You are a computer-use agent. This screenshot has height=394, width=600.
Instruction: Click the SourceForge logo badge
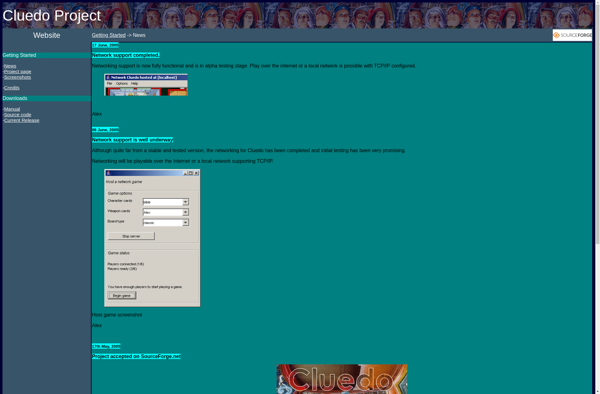pos(572,35)
